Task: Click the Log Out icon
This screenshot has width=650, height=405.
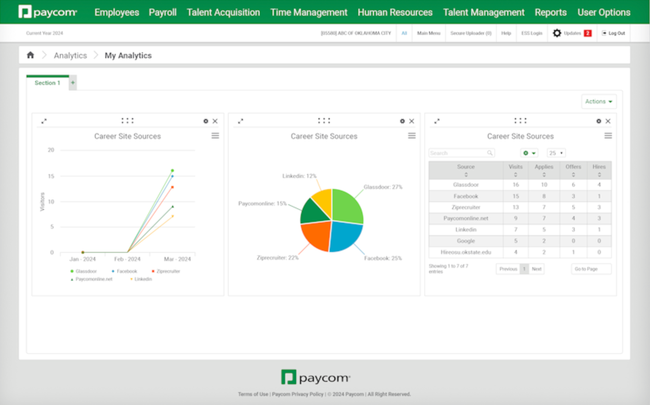Action: [x=604, y=33]
